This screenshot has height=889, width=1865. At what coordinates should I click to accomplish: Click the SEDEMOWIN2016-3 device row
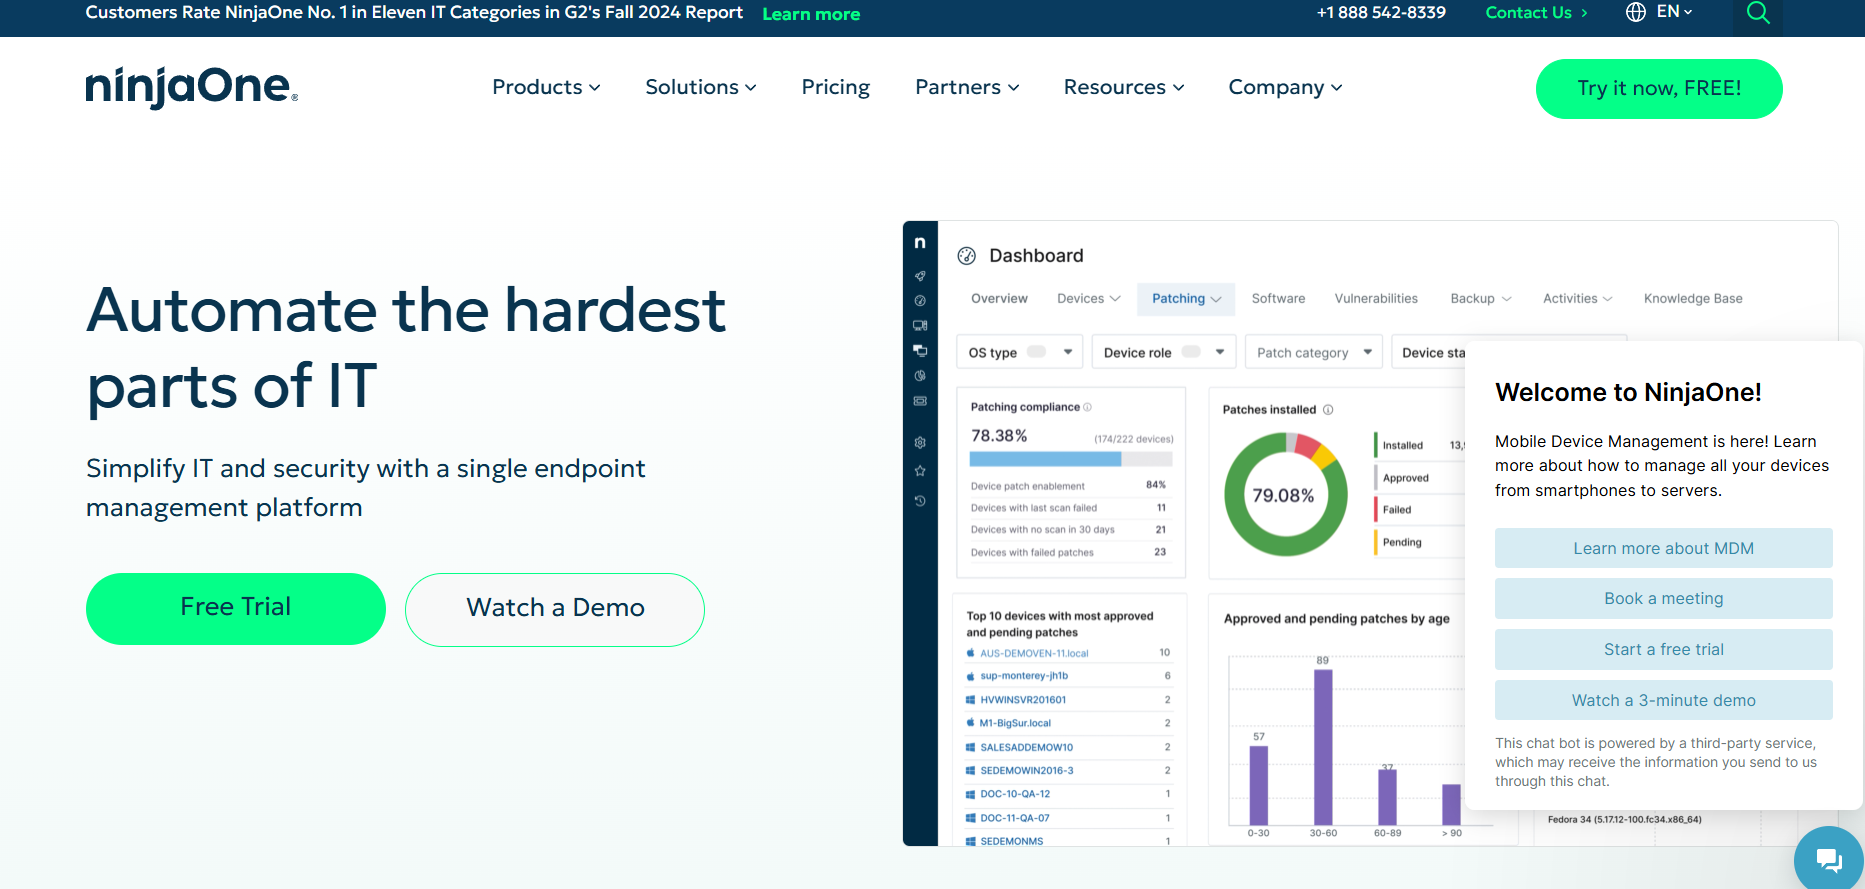1068,771
